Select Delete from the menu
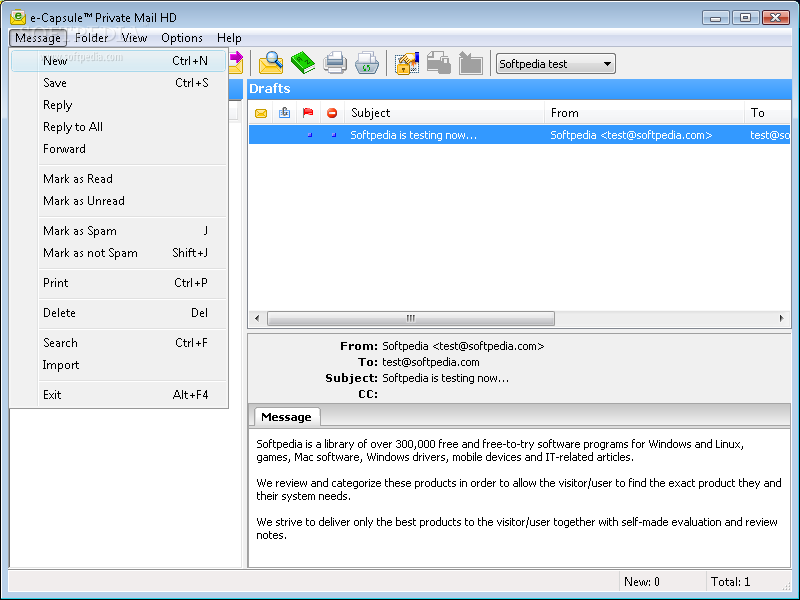Image resolution: width=800 pixels, height=600 pixels. [x=118, y=313]
